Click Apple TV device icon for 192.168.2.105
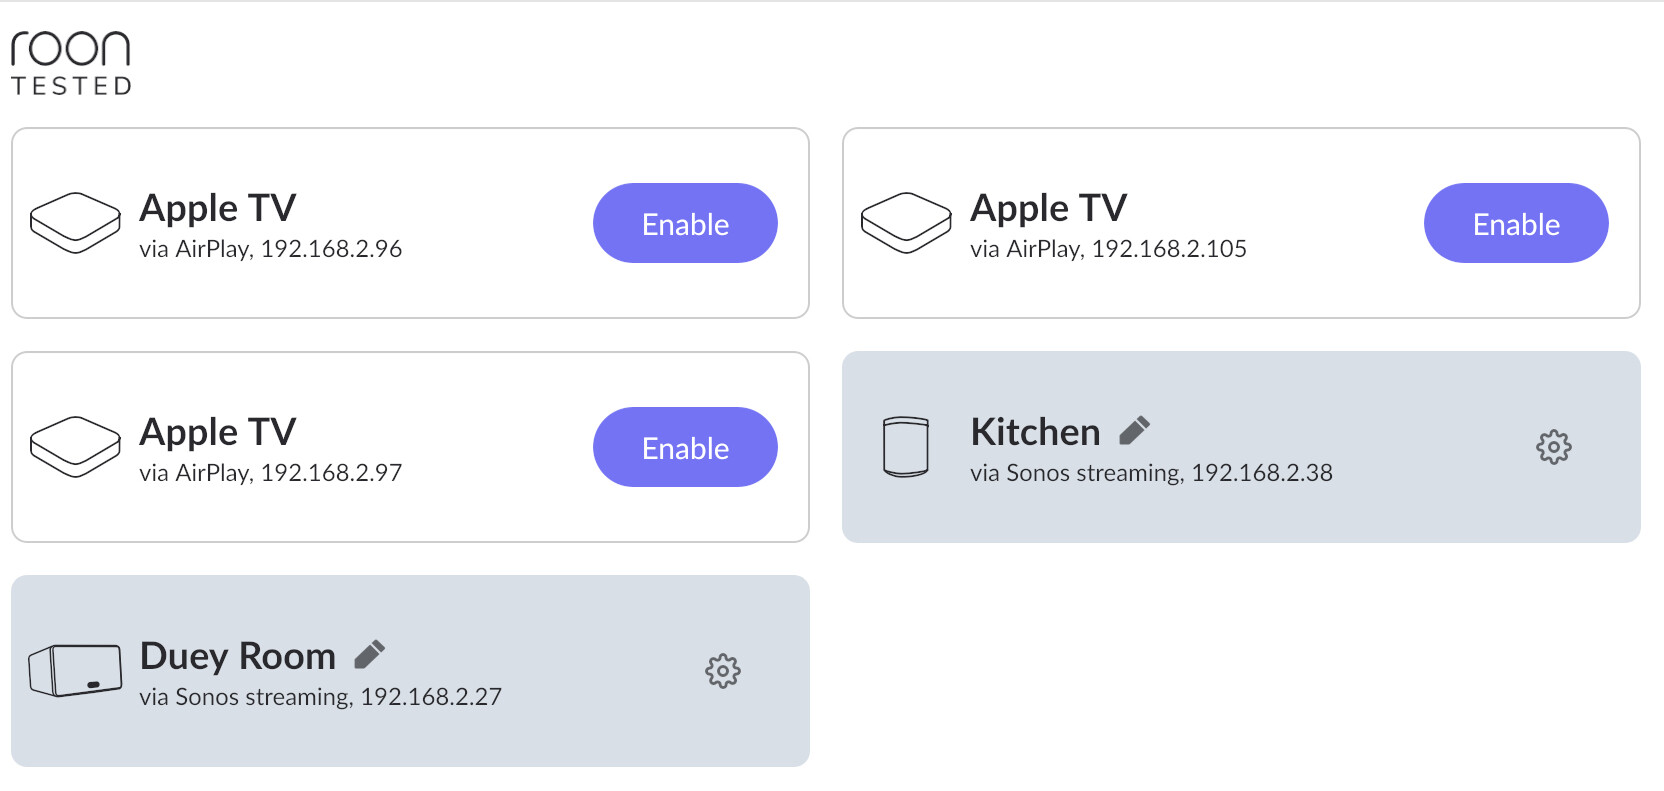Image resolution: width=1664 pixels, height=791 pixels. [x=906, y=223]
